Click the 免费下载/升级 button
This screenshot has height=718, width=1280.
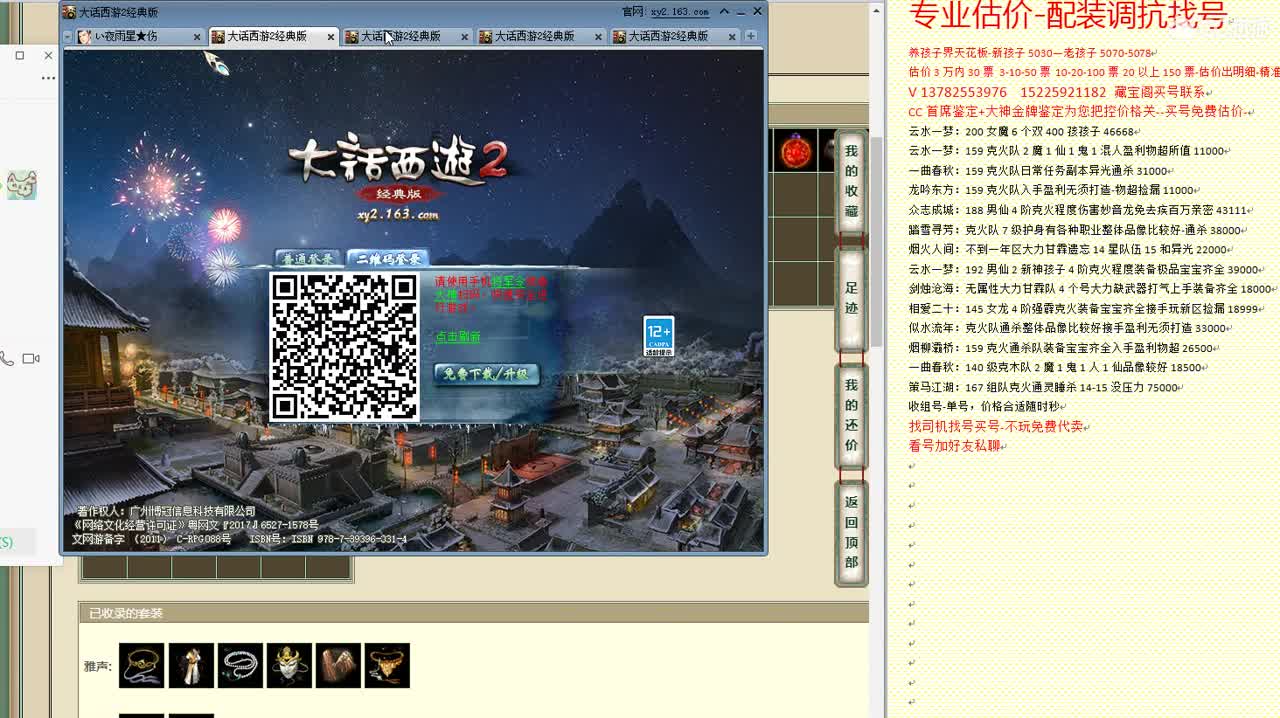487,374
